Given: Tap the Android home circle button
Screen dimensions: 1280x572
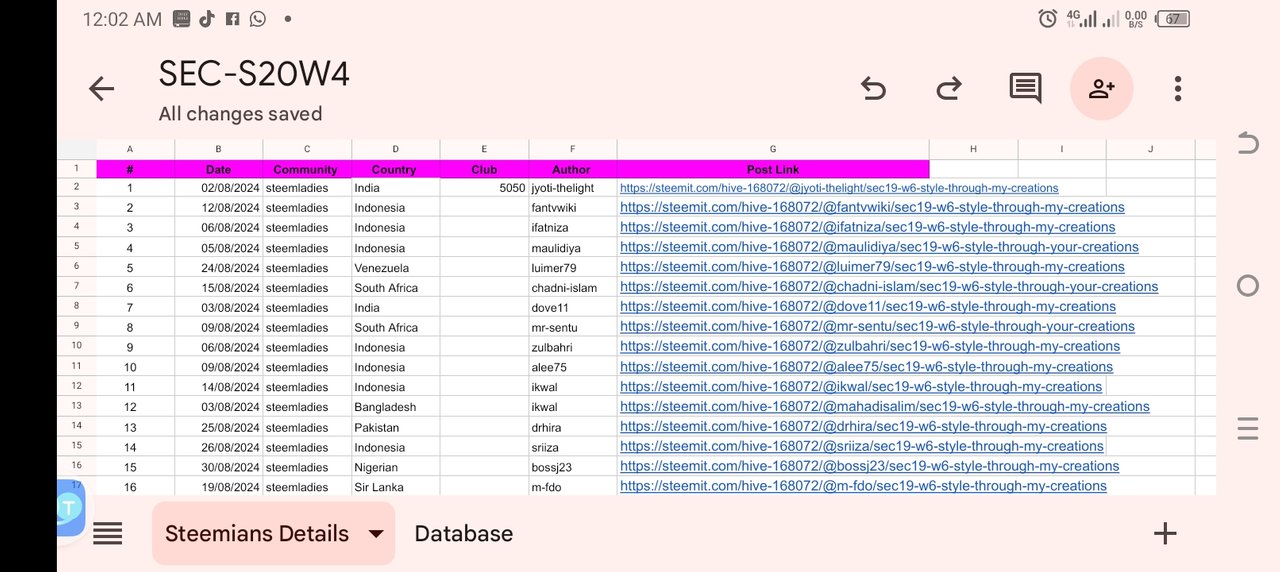Looking at the screenshot, I should pos(1248,286).
